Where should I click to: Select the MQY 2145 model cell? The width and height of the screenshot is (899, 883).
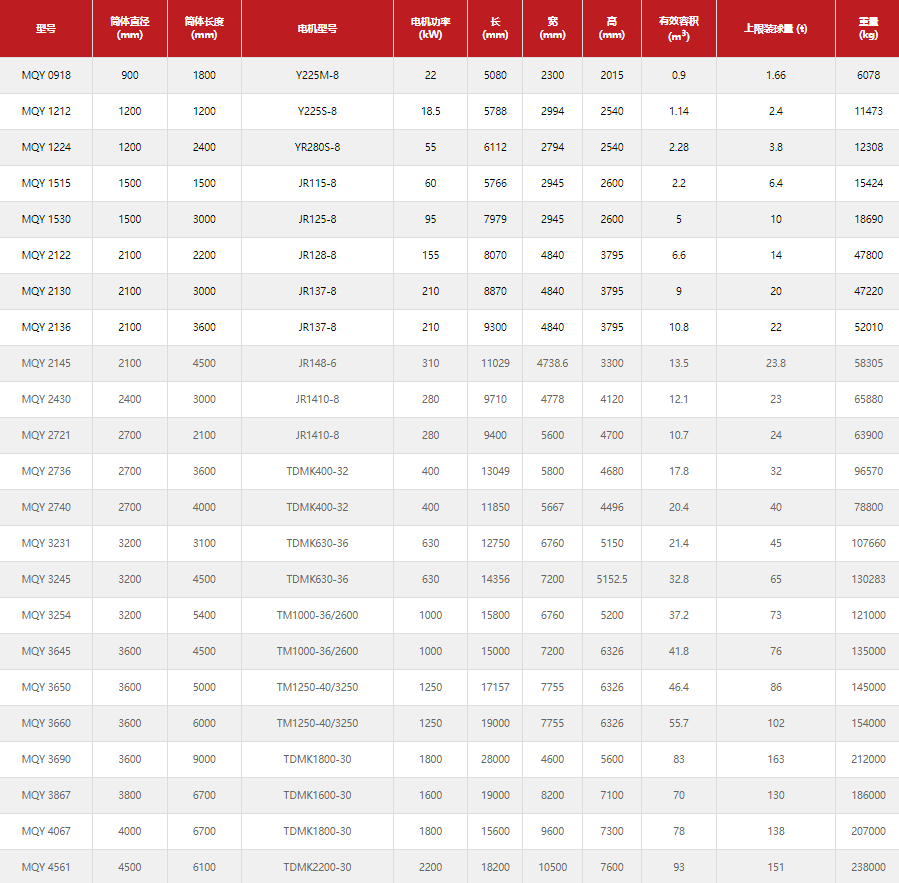(x=46, y=363)
